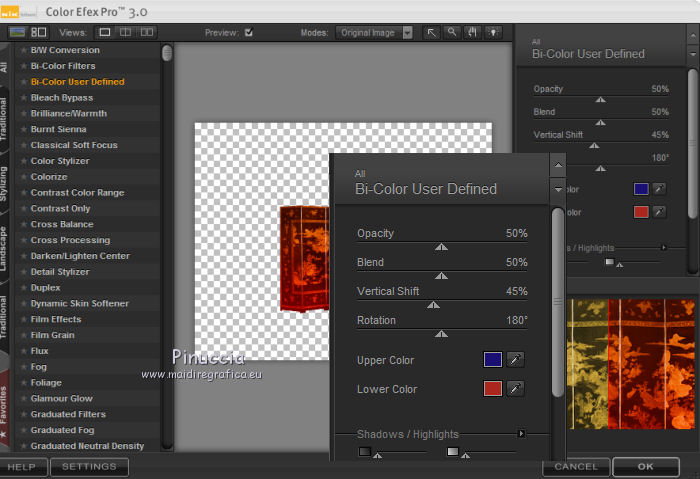The width and height of the screenshot is (700, 479).
Task: Switch to single image view
Action: pos(105,32)
